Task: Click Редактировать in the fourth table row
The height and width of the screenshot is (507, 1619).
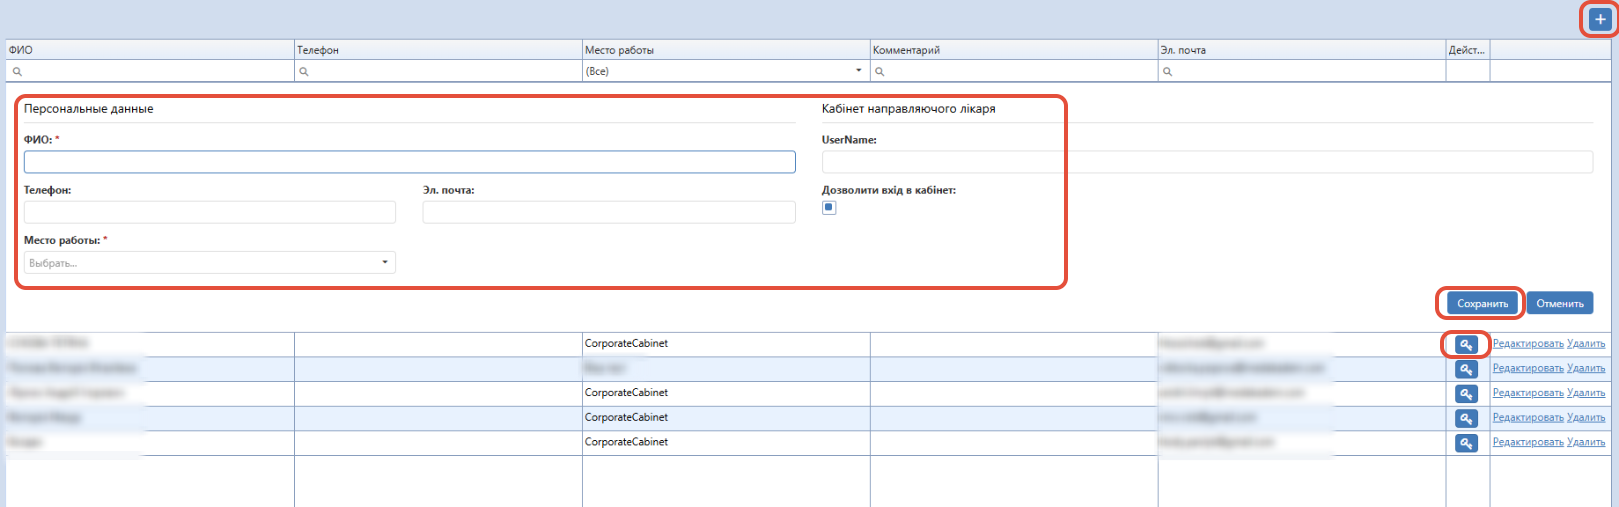Action: tap(1528, 418)
